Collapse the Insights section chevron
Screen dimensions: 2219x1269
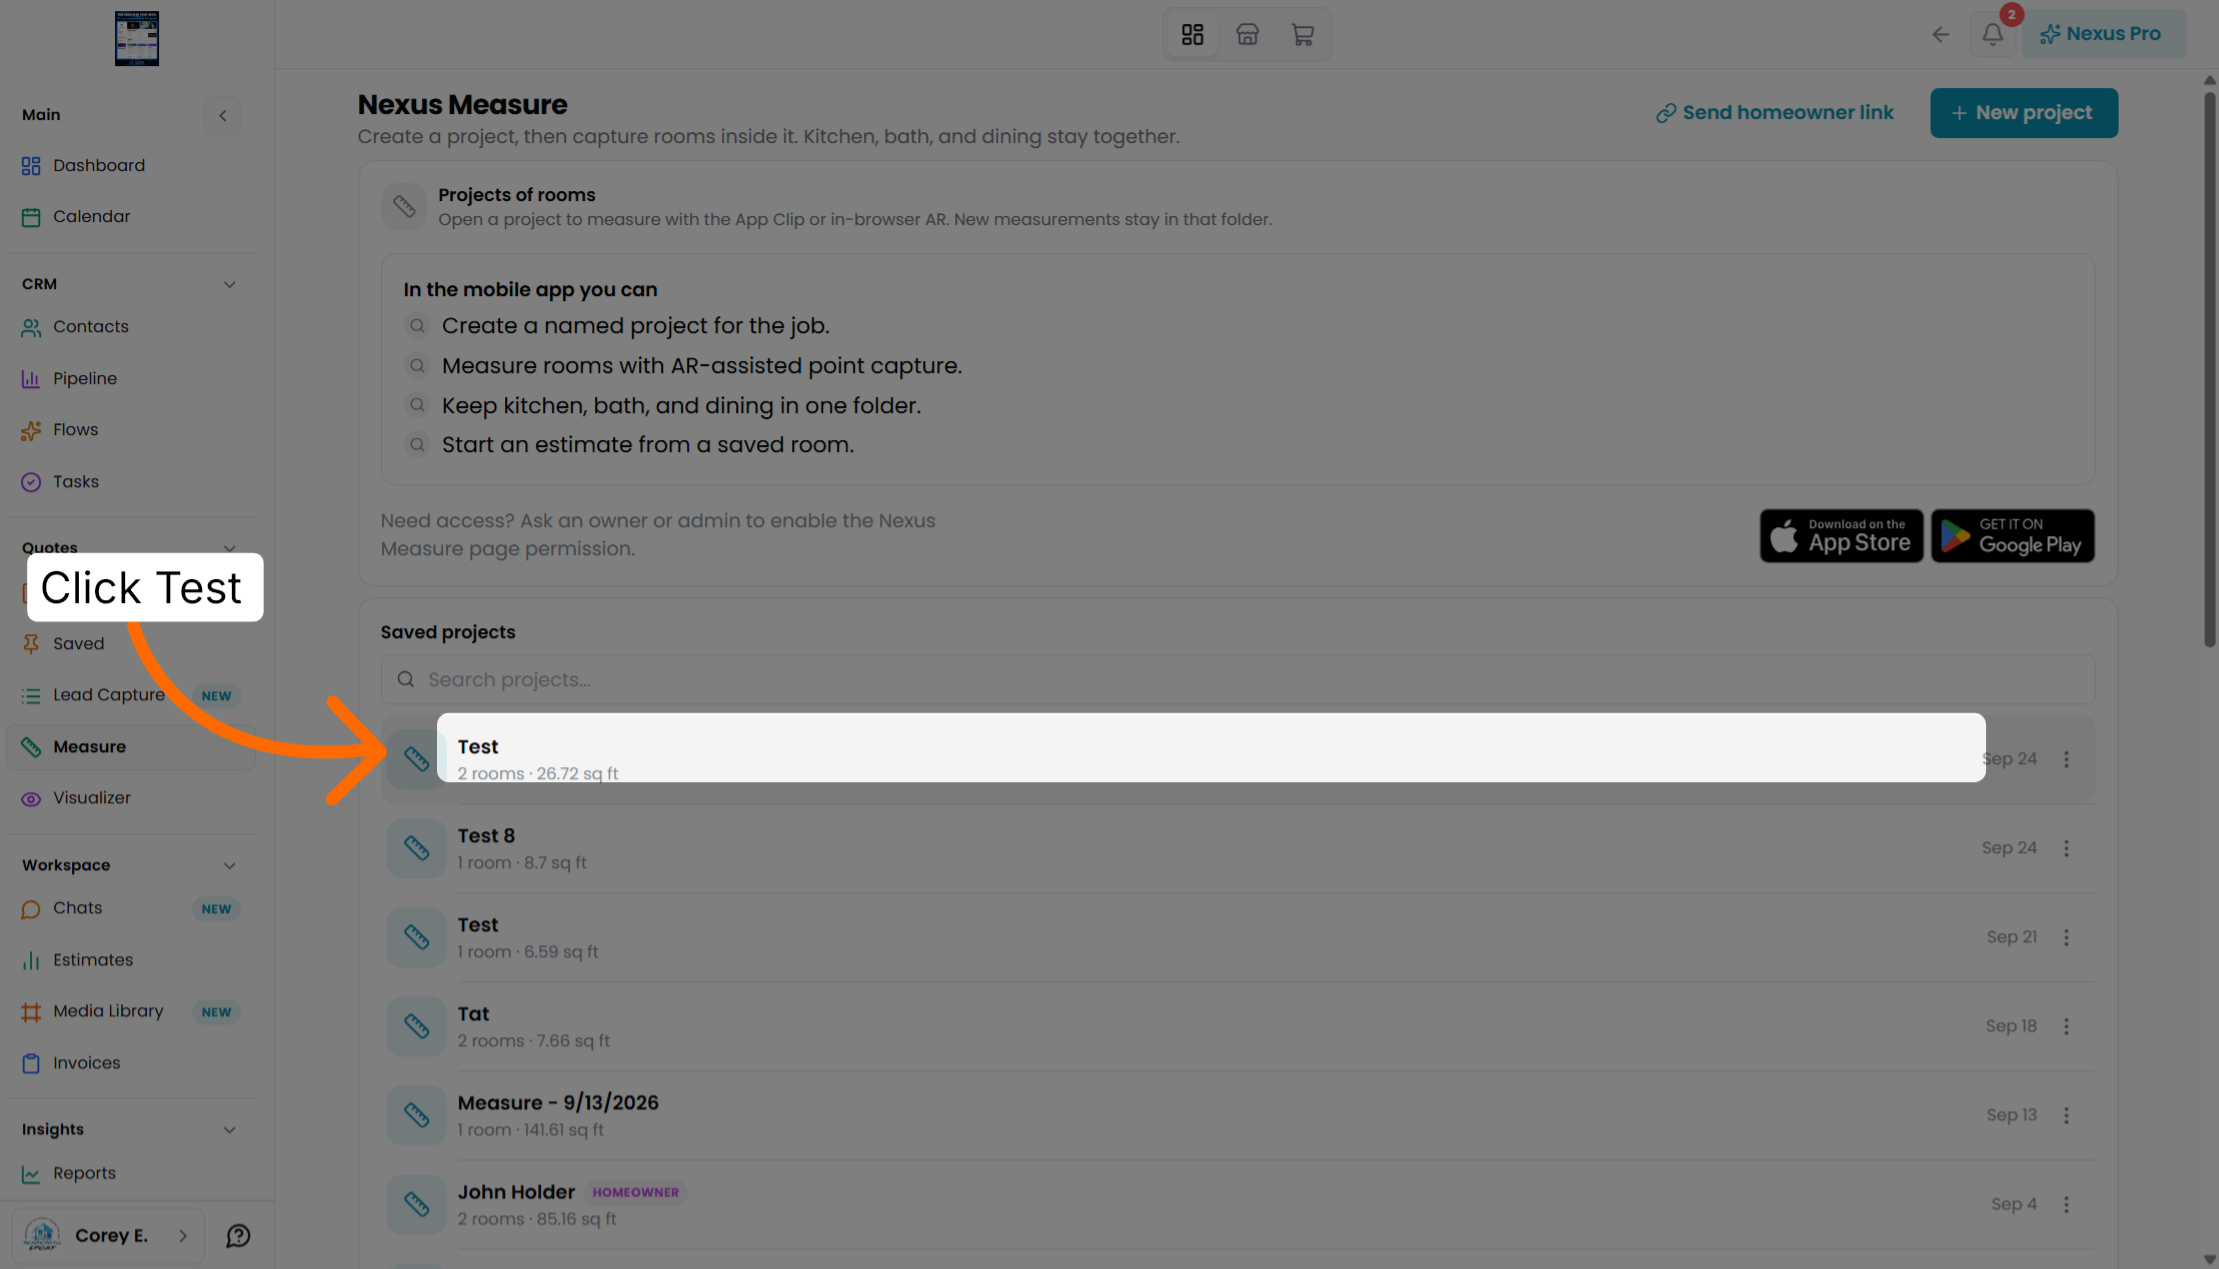[230, 1130]
